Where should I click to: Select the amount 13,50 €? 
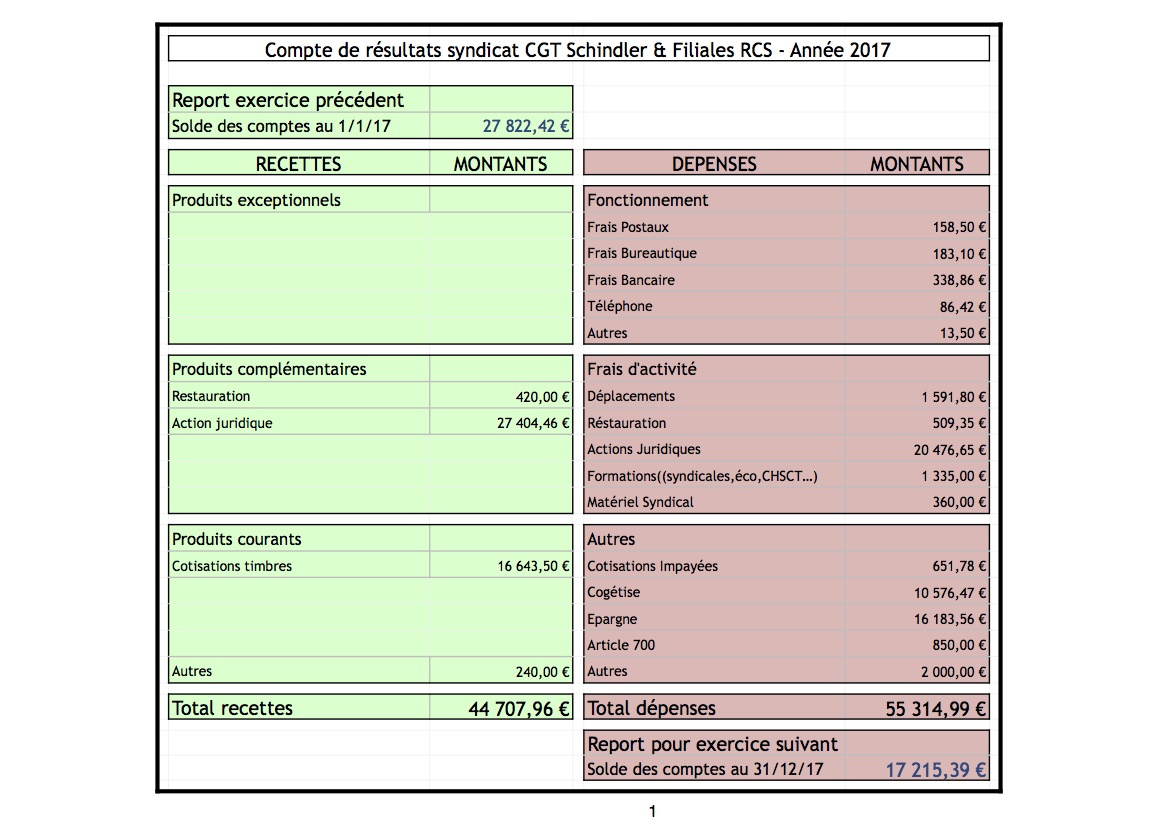(x=962, y=333)
